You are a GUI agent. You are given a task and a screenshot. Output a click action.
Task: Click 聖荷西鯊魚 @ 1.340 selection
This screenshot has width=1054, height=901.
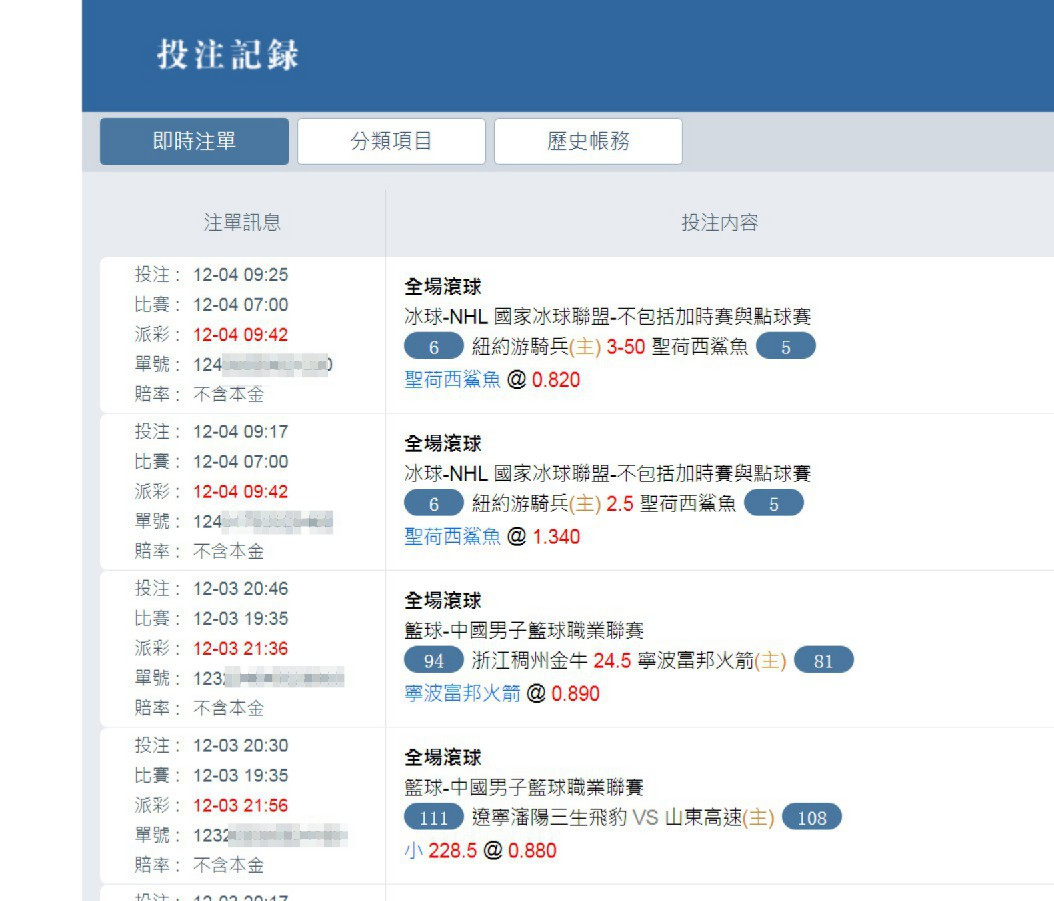coord(492,537)
